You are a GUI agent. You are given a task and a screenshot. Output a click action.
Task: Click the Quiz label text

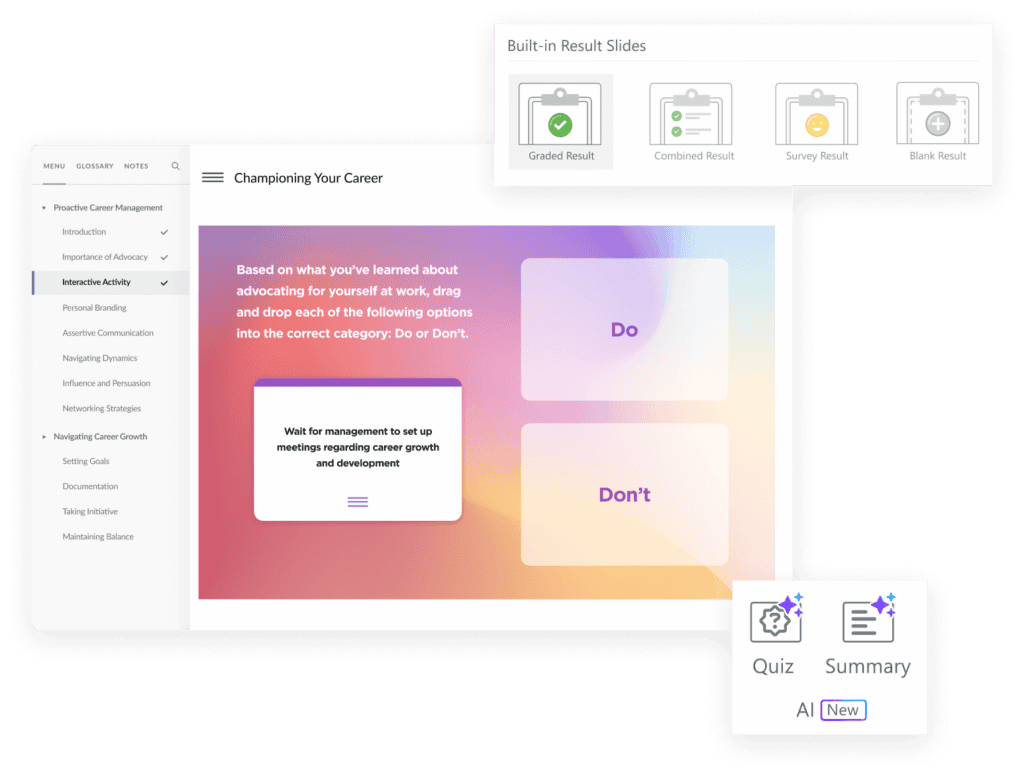[773, 666]
